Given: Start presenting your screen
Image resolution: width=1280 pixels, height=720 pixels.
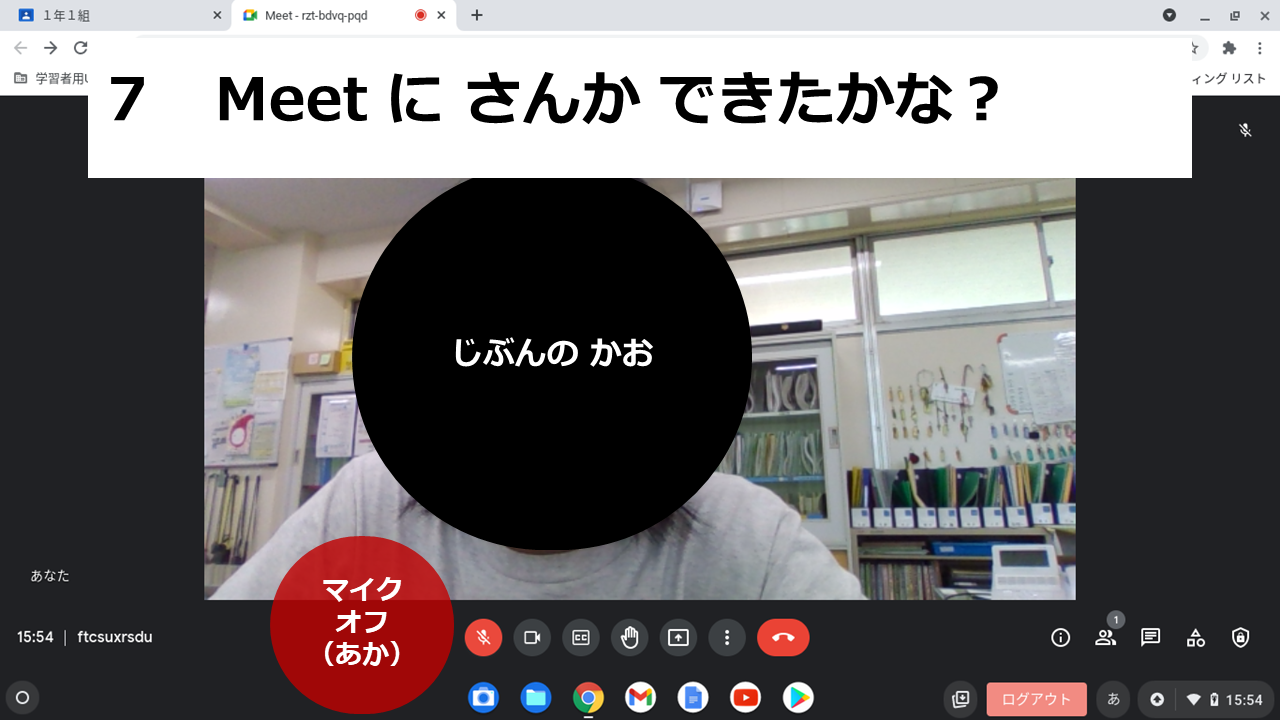Looking at the screenshot, I should [679, 637].
